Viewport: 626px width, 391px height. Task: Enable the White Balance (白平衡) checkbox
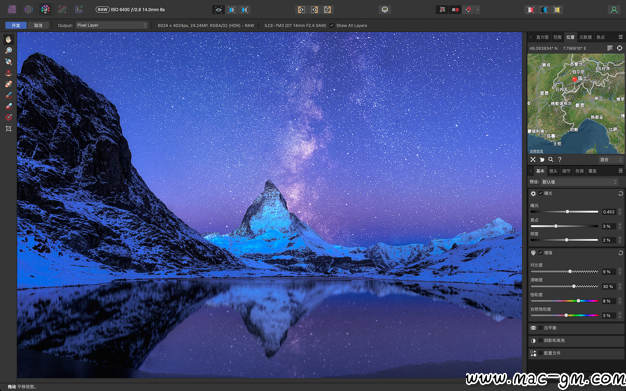point(541,328)
